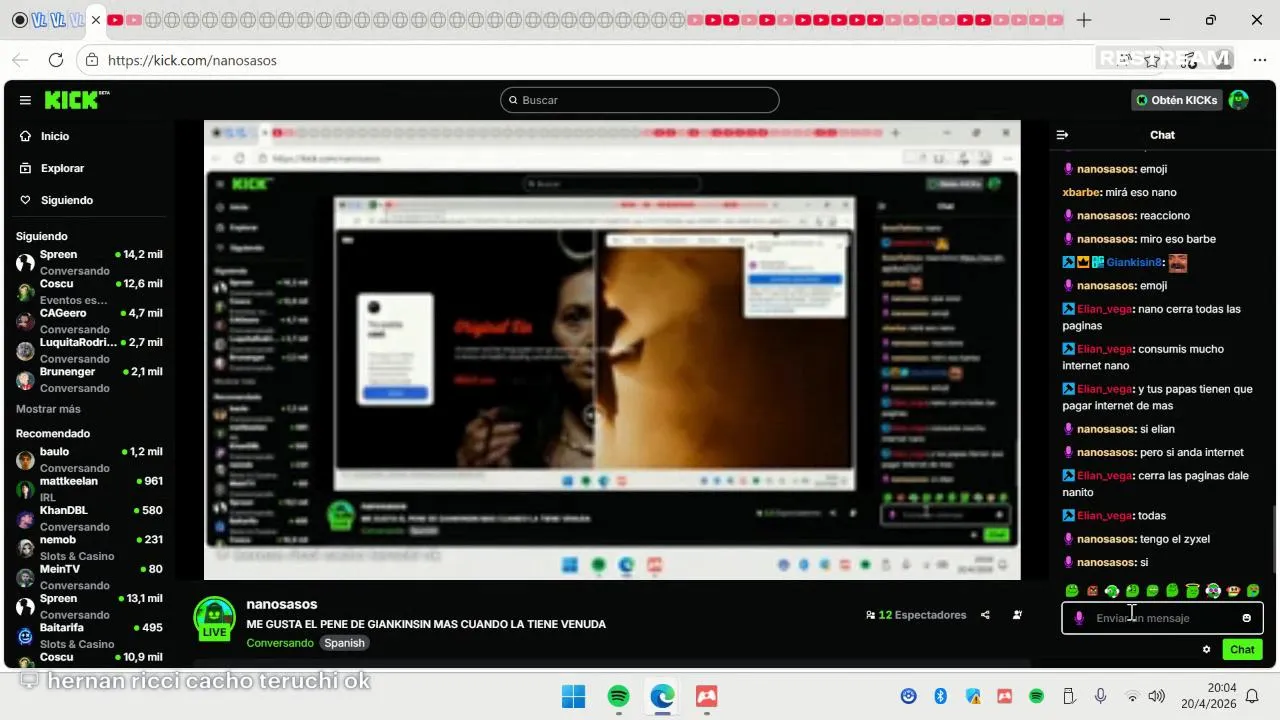The image size is (1280, 720).
Task: Open the green profile avatar menu
Action: [1239, 100]
